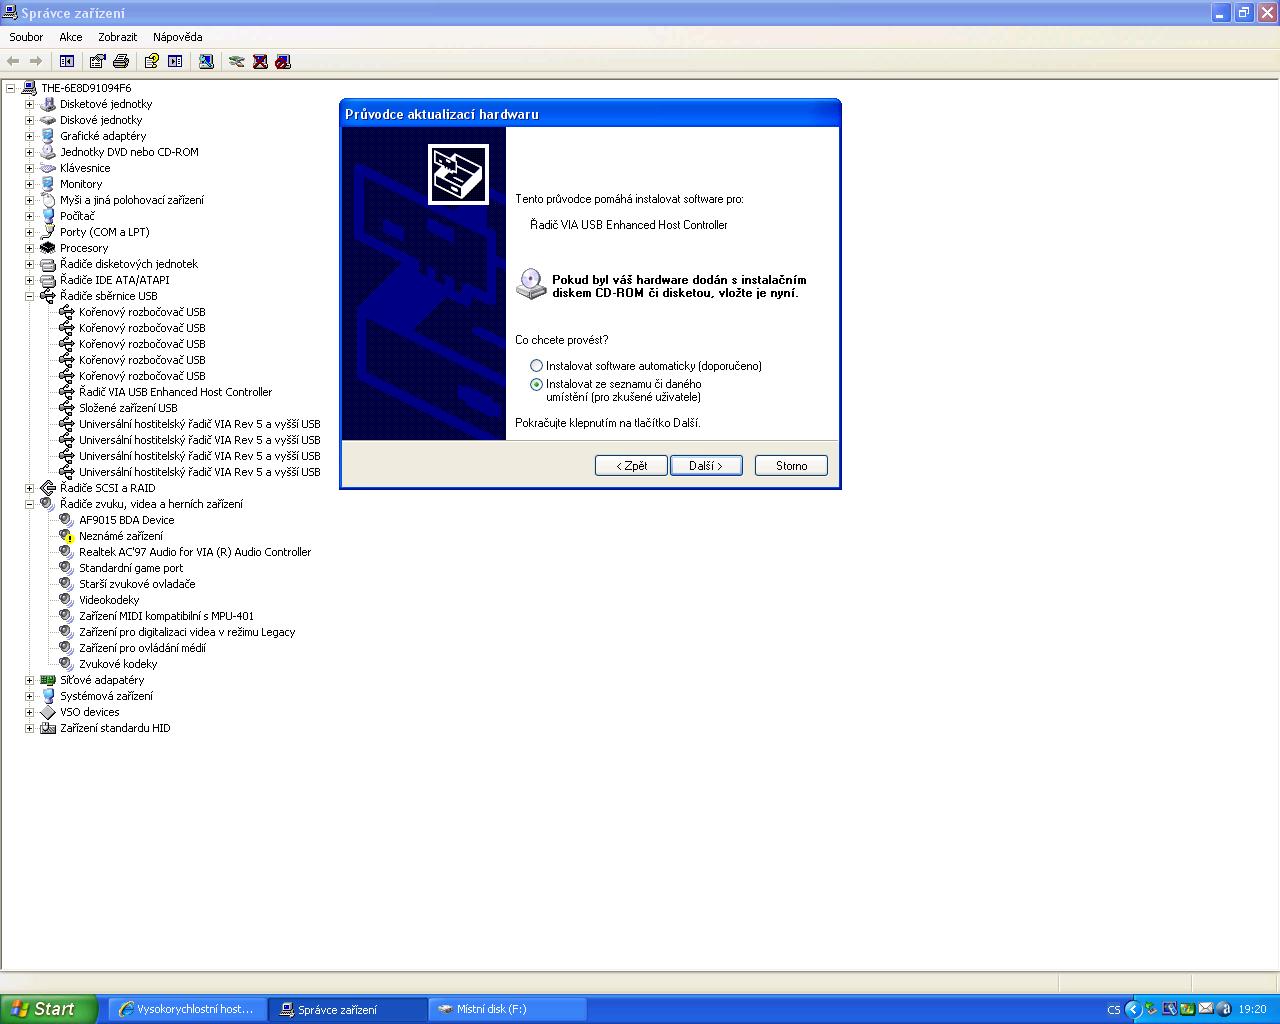Image resolution: width=1280 pixels, height=1024 pixels.
Task: Select 'Řadič VIA USB Enhanced Host Controller' in tree
Action: [x=176, y=392]
